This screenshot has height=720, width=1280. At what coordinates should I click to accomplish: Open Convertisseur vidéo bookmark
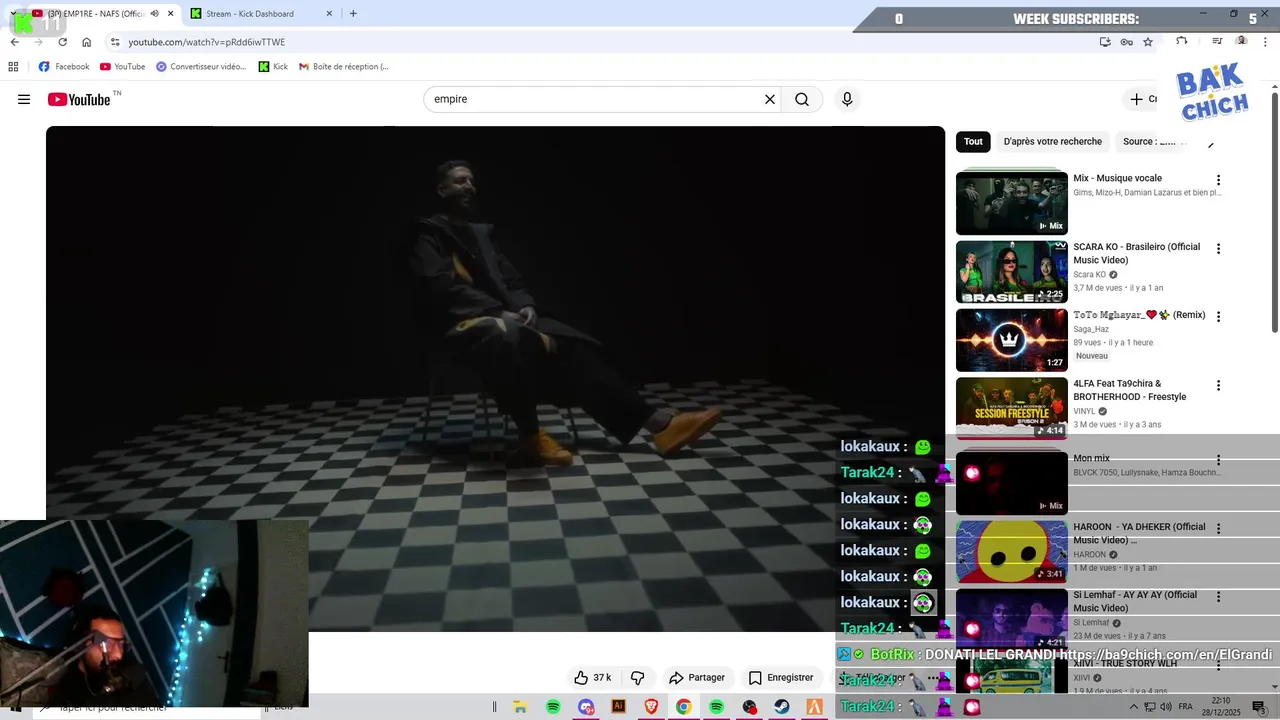click(201, 67)
